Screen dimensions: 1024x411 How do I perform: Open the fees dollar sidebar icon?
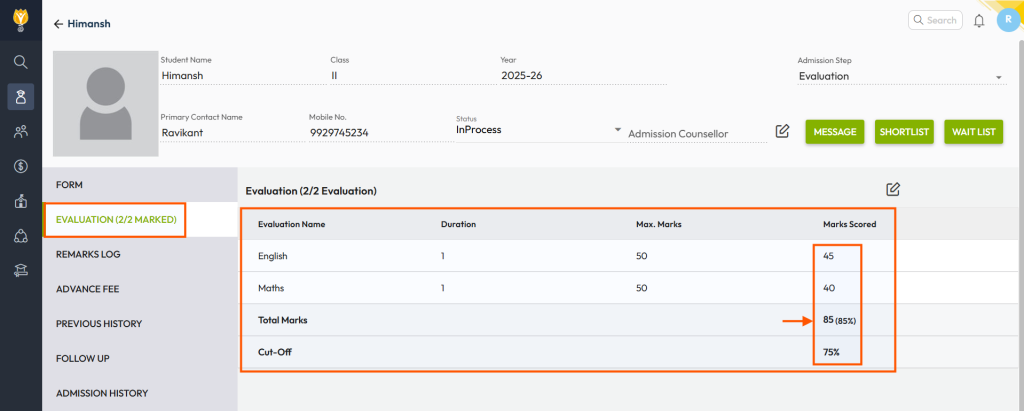click(x=20, y=167)
